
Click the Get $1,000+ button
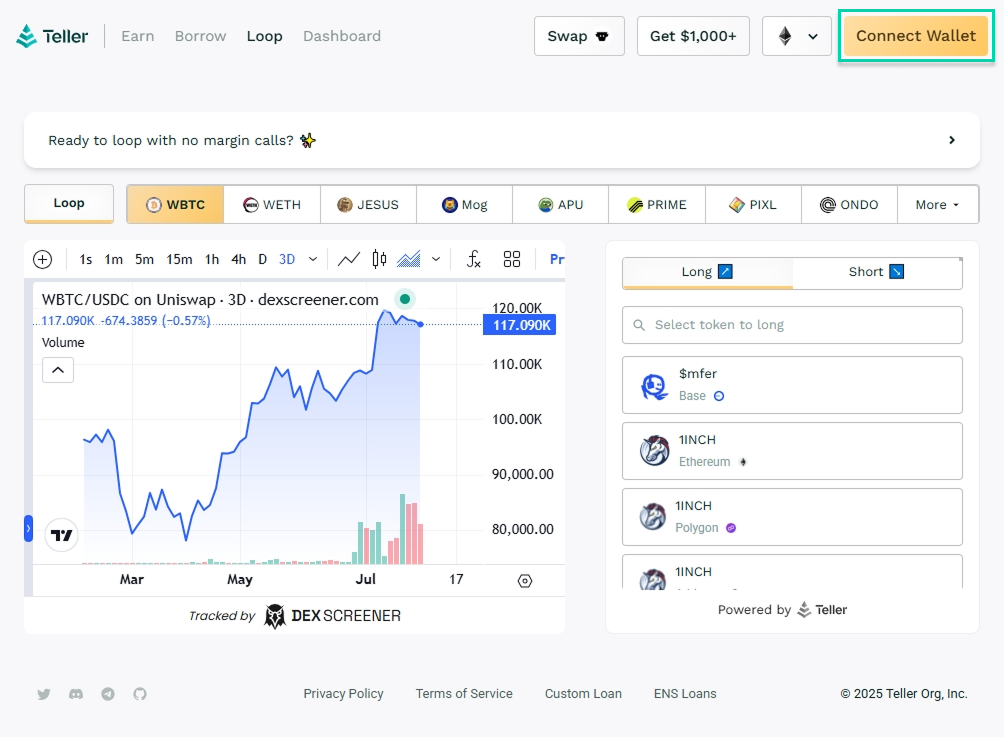click(x=693, y=36)
